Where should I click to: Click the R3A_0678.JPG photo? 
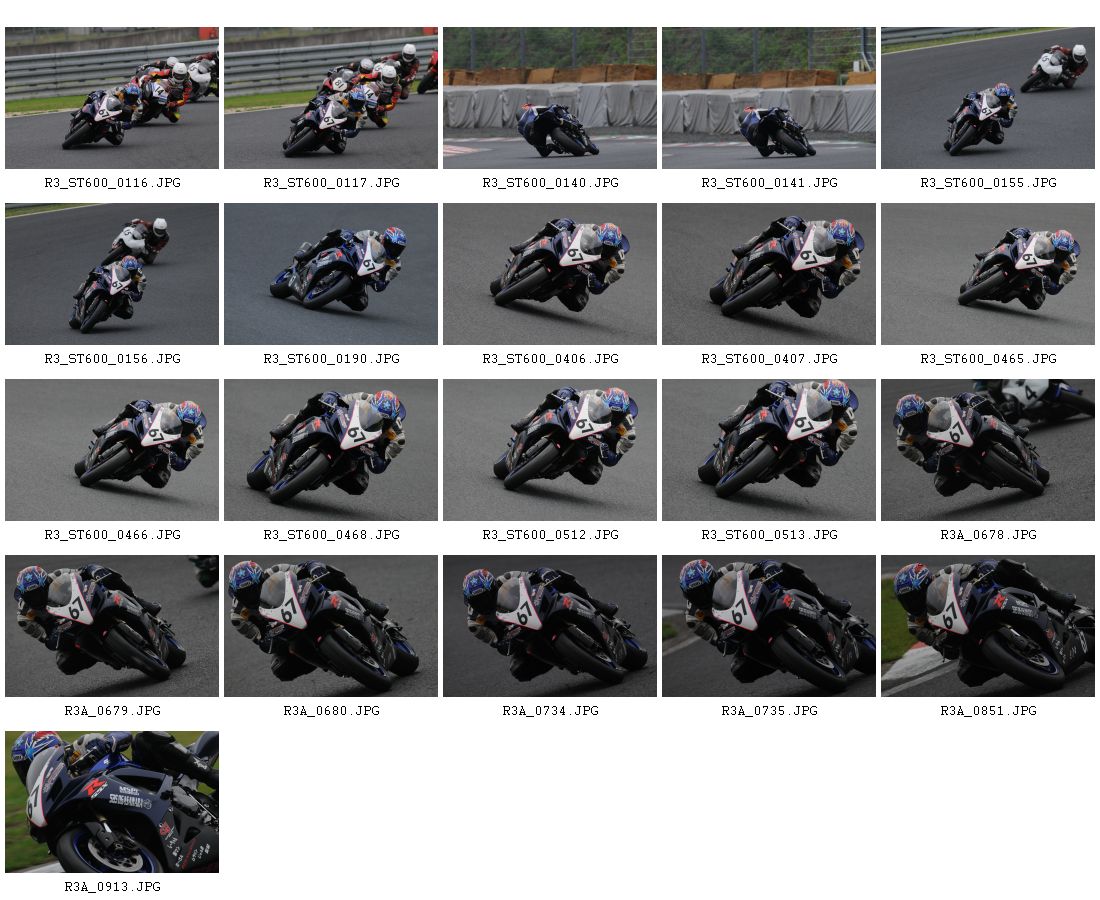coord(987,450)
